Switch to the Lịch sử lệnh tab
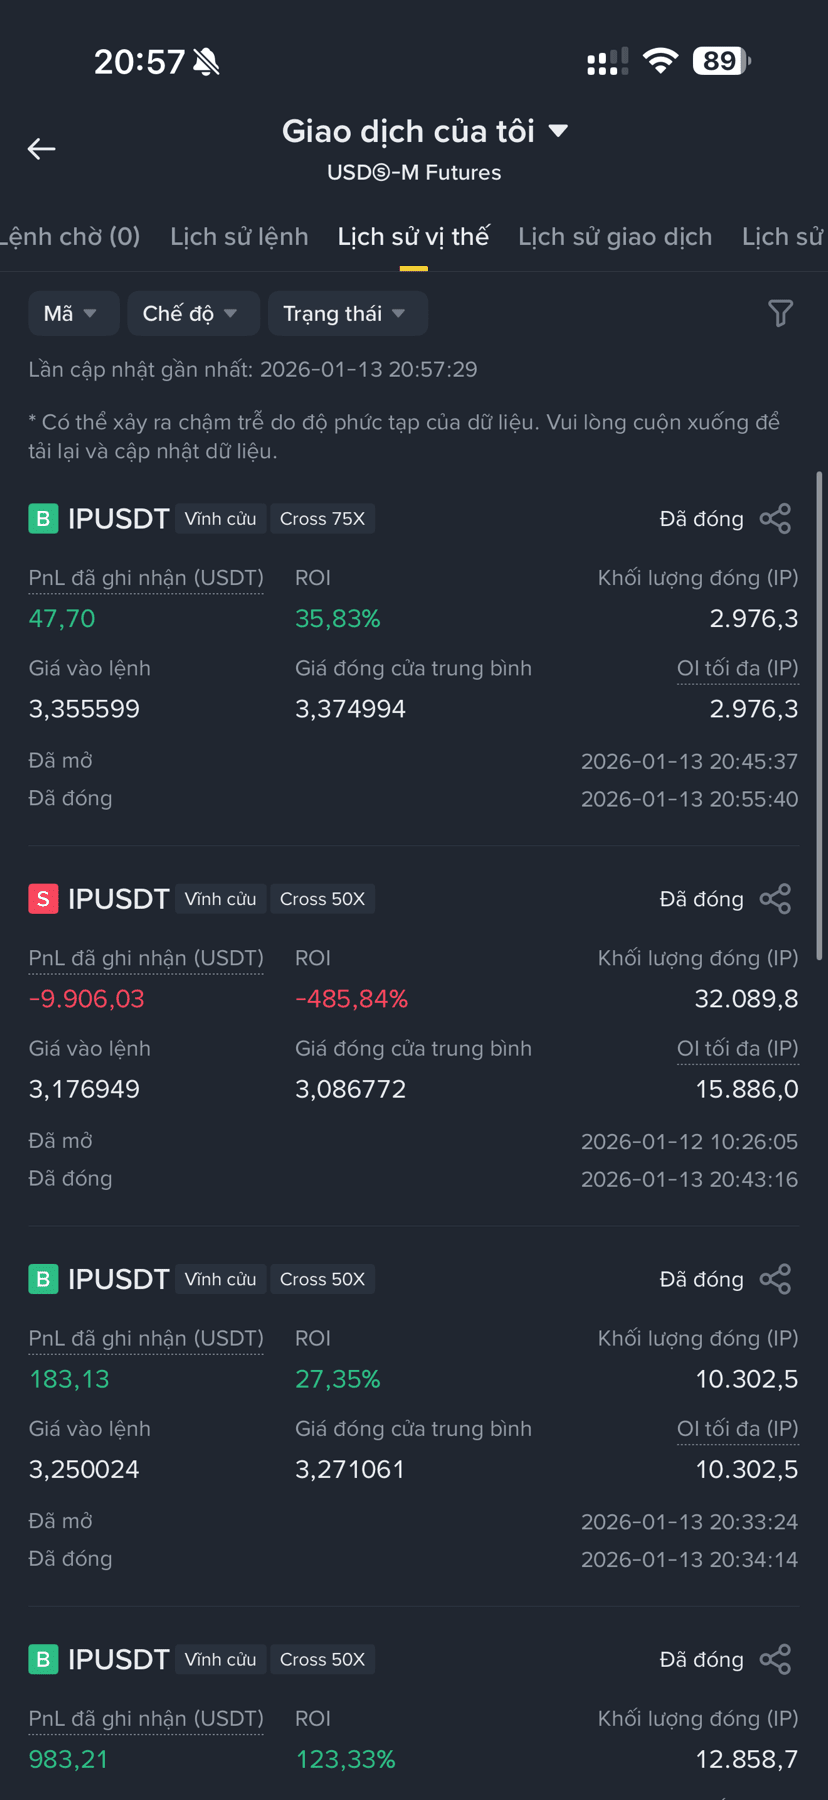Image resolution: width=828 pixels, height=1800 pixels. point(239,237)
